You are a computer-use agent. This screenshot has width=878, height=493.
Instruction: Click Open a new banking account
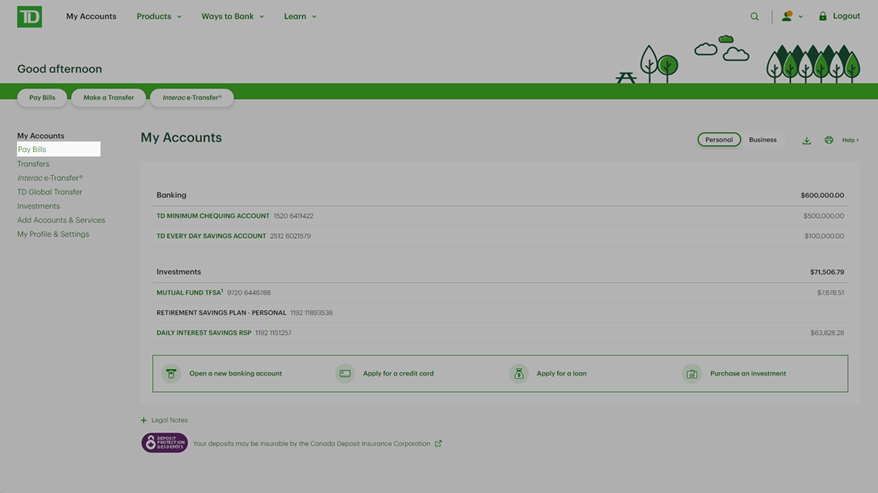(x=235, y=374)
